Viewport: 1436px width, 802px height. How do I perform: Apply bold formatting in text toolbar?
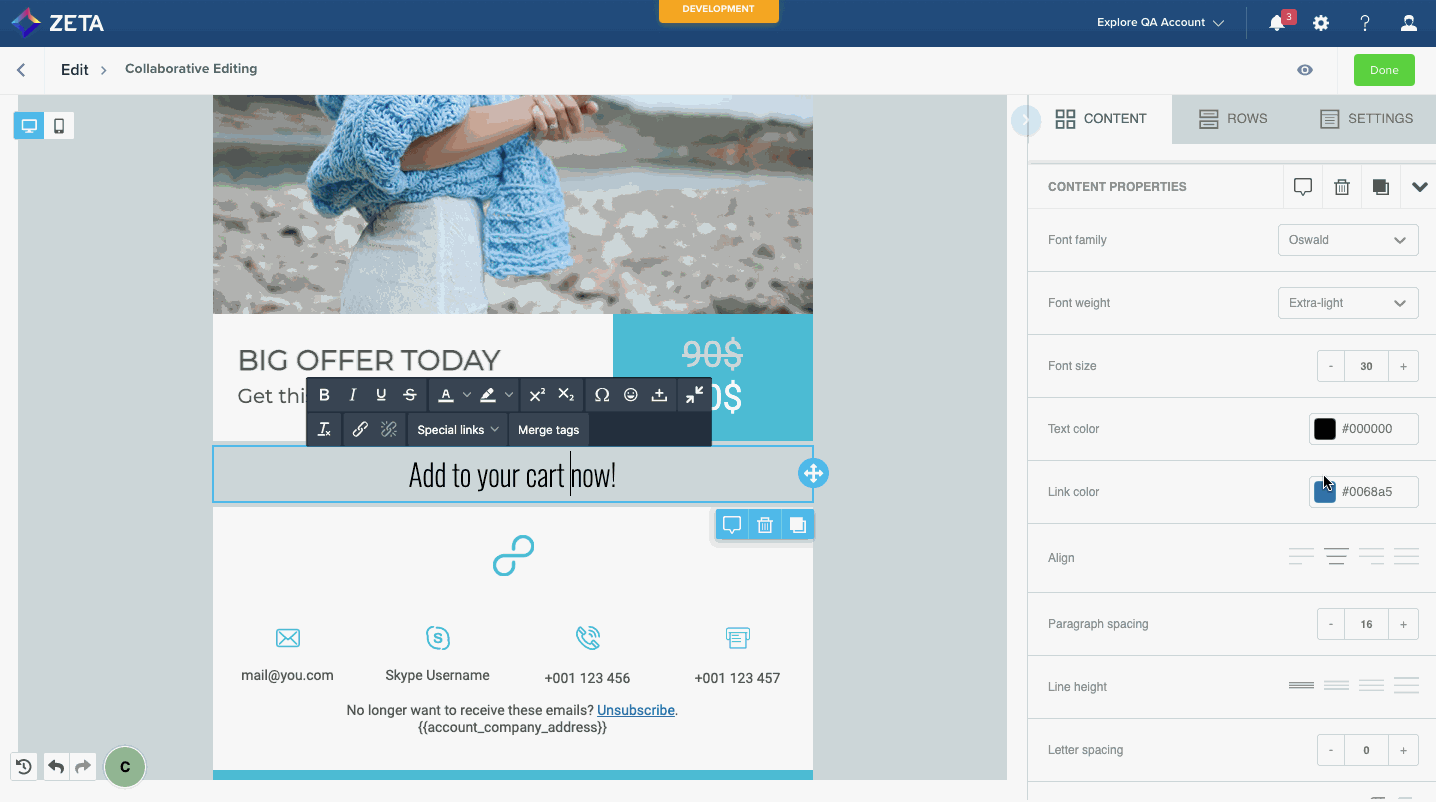(x=324, y=395)
